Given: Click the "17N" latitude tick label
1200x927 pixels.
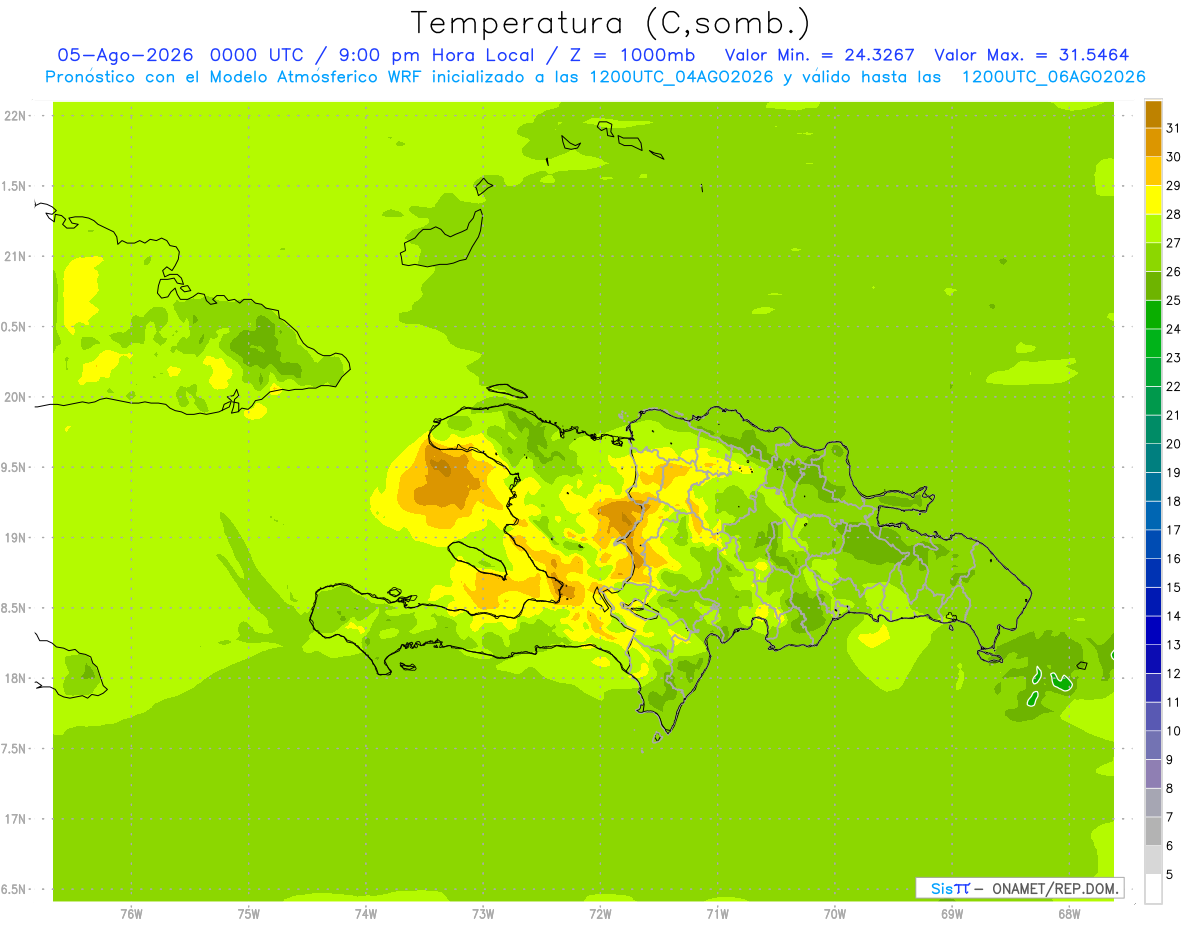Looking at the screenshot, I should tap(15, 819).
